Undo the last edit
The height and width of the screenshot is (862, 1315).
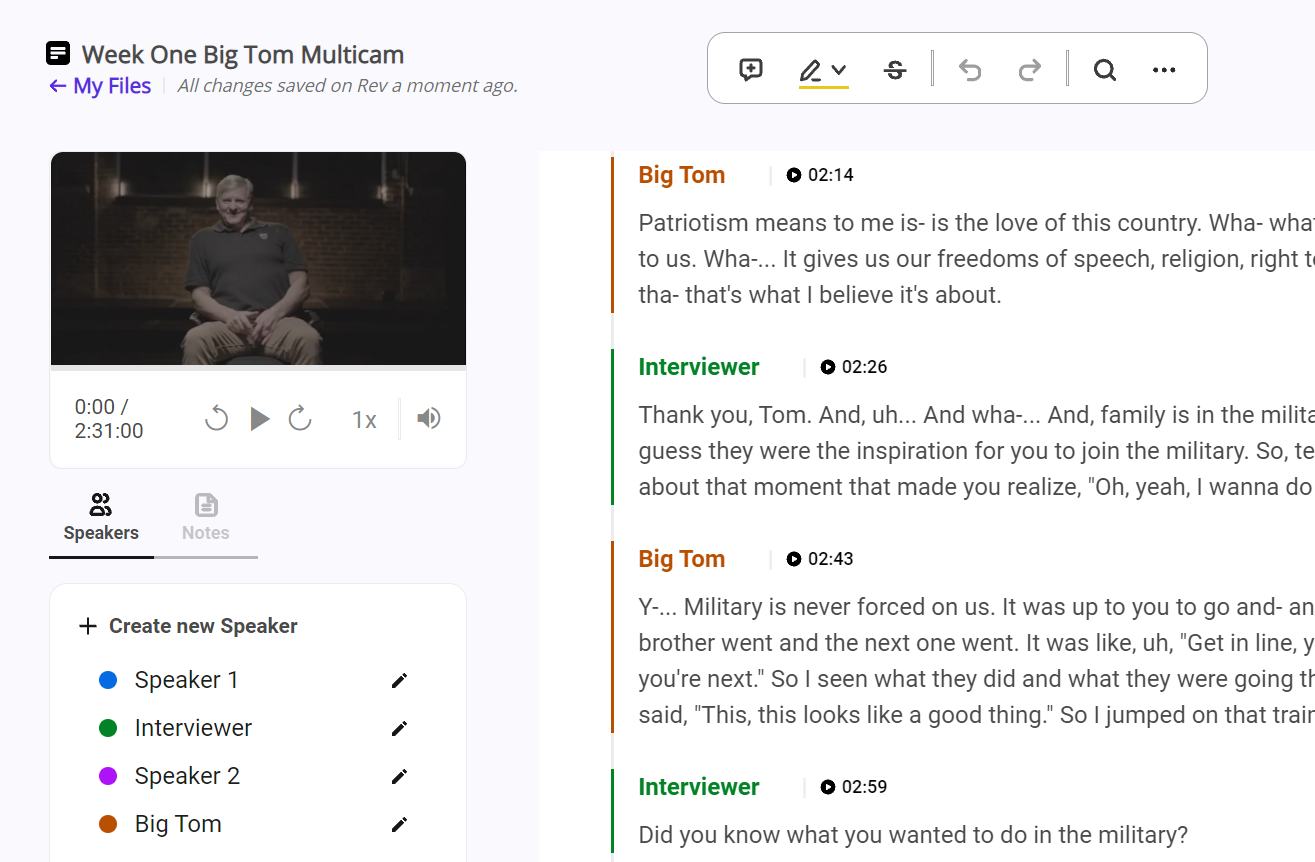pyautogui.click(x=969, y=70)
